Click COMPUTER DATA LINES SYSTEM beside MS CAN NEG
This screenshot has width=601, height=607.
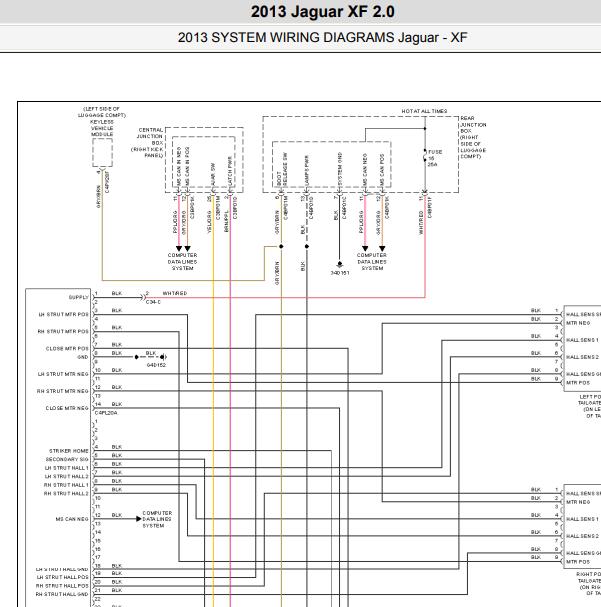click(x=157, y=519)
